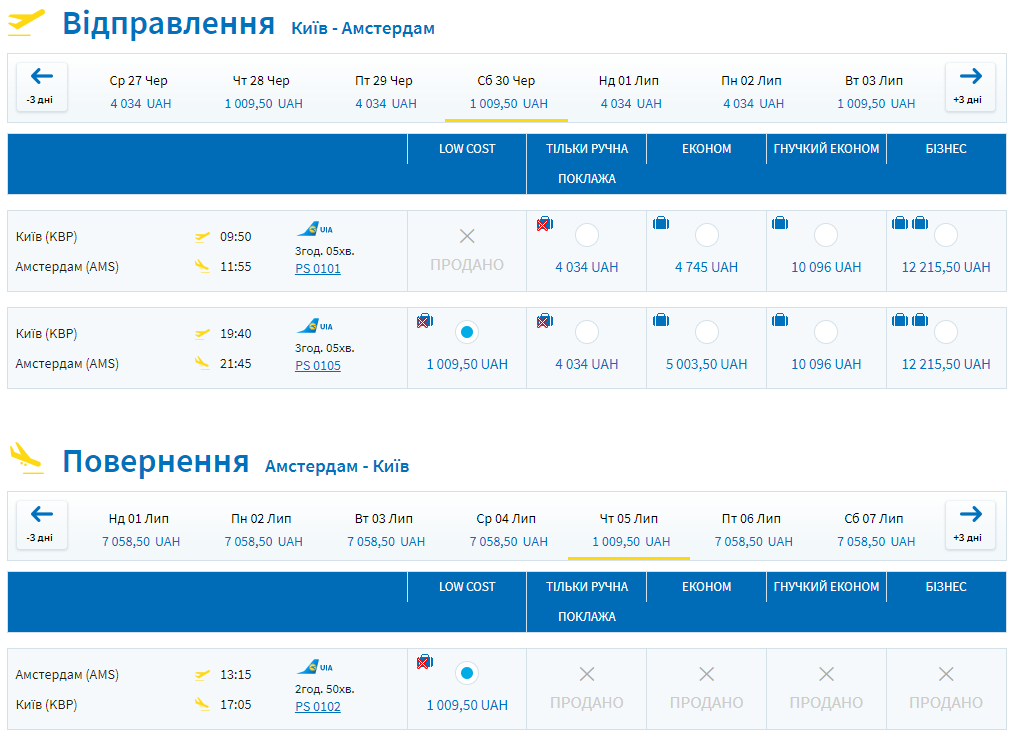Advance return dates by 3 days

[970, 524]
